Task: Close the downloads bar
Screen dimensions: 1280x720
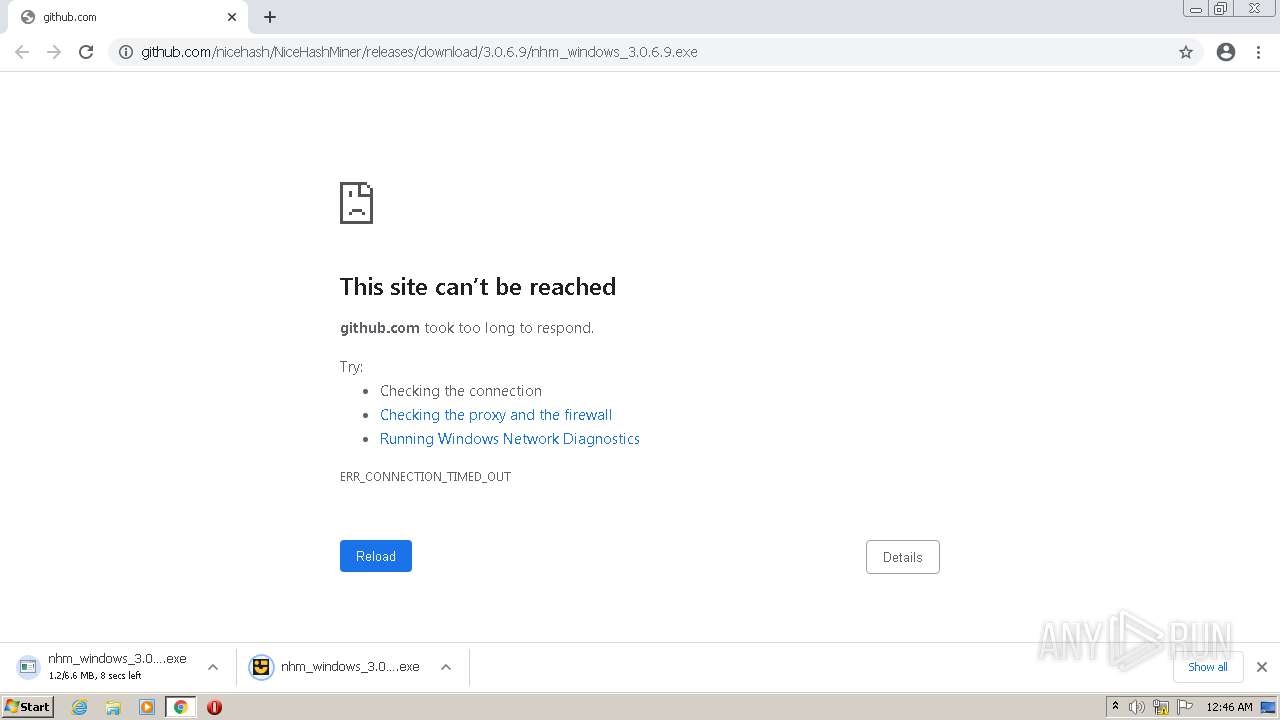Action: (x=1262, y=667)
